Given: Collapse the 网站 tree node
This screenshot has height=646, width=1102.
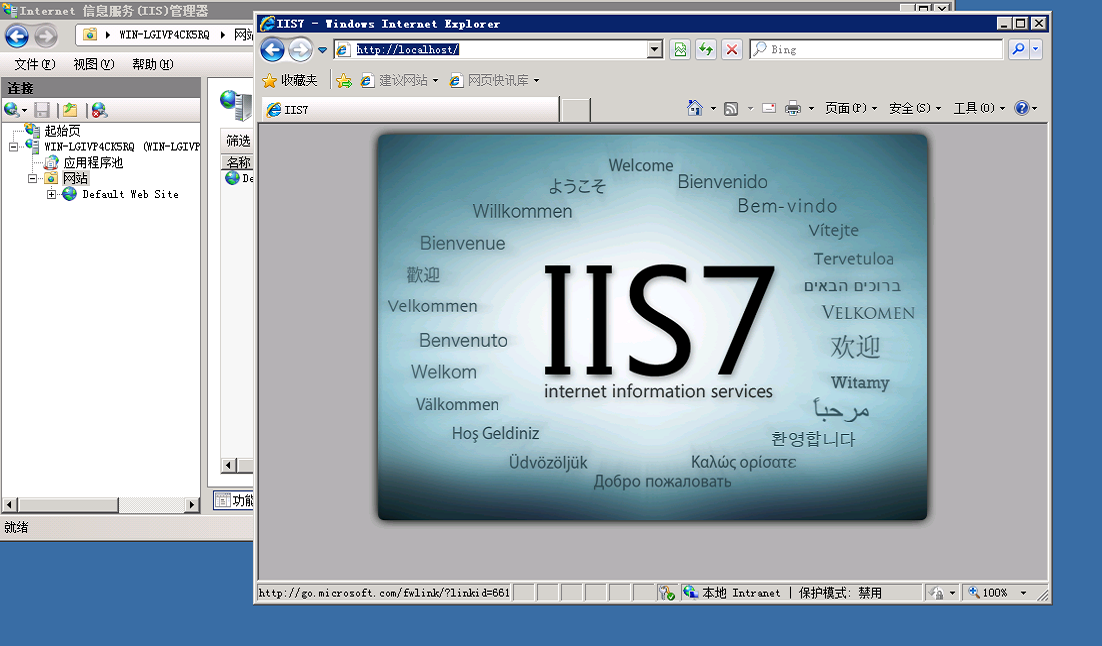Looking at the screenshot, I should (32, 179).
